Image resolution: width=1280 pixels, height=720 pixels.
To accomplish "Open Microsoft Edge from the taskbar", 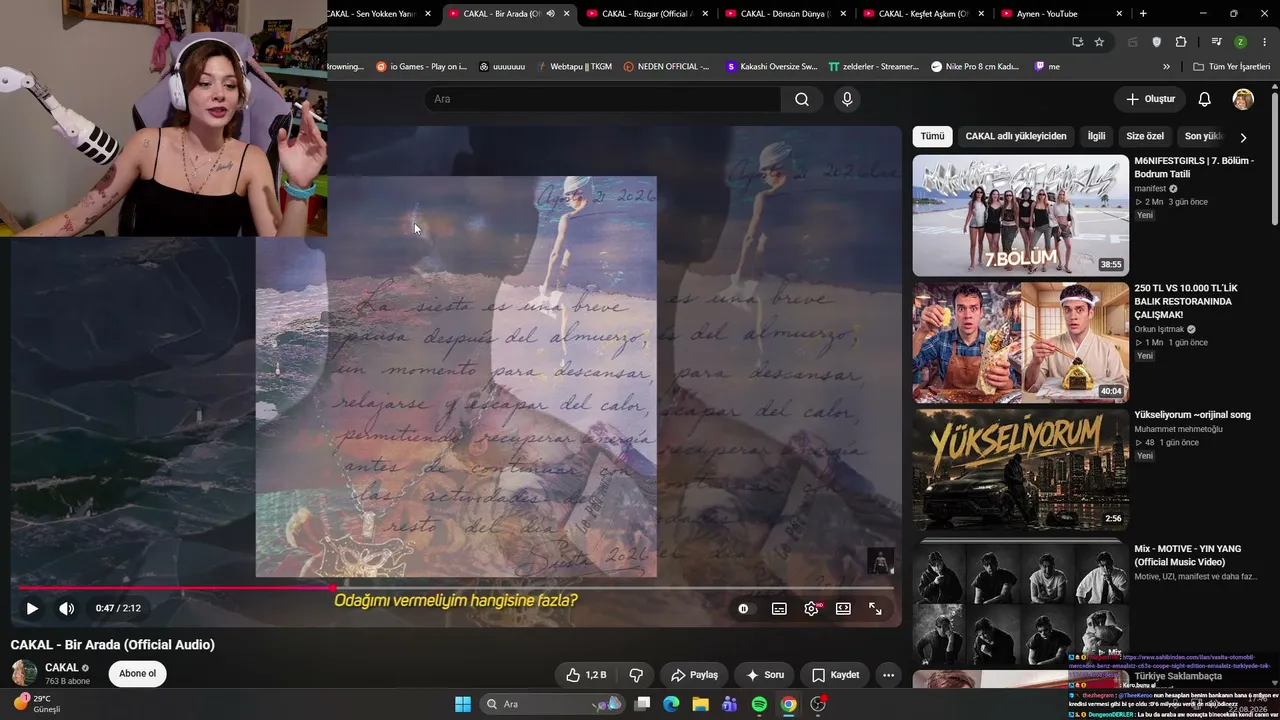I will click(671, 704).
